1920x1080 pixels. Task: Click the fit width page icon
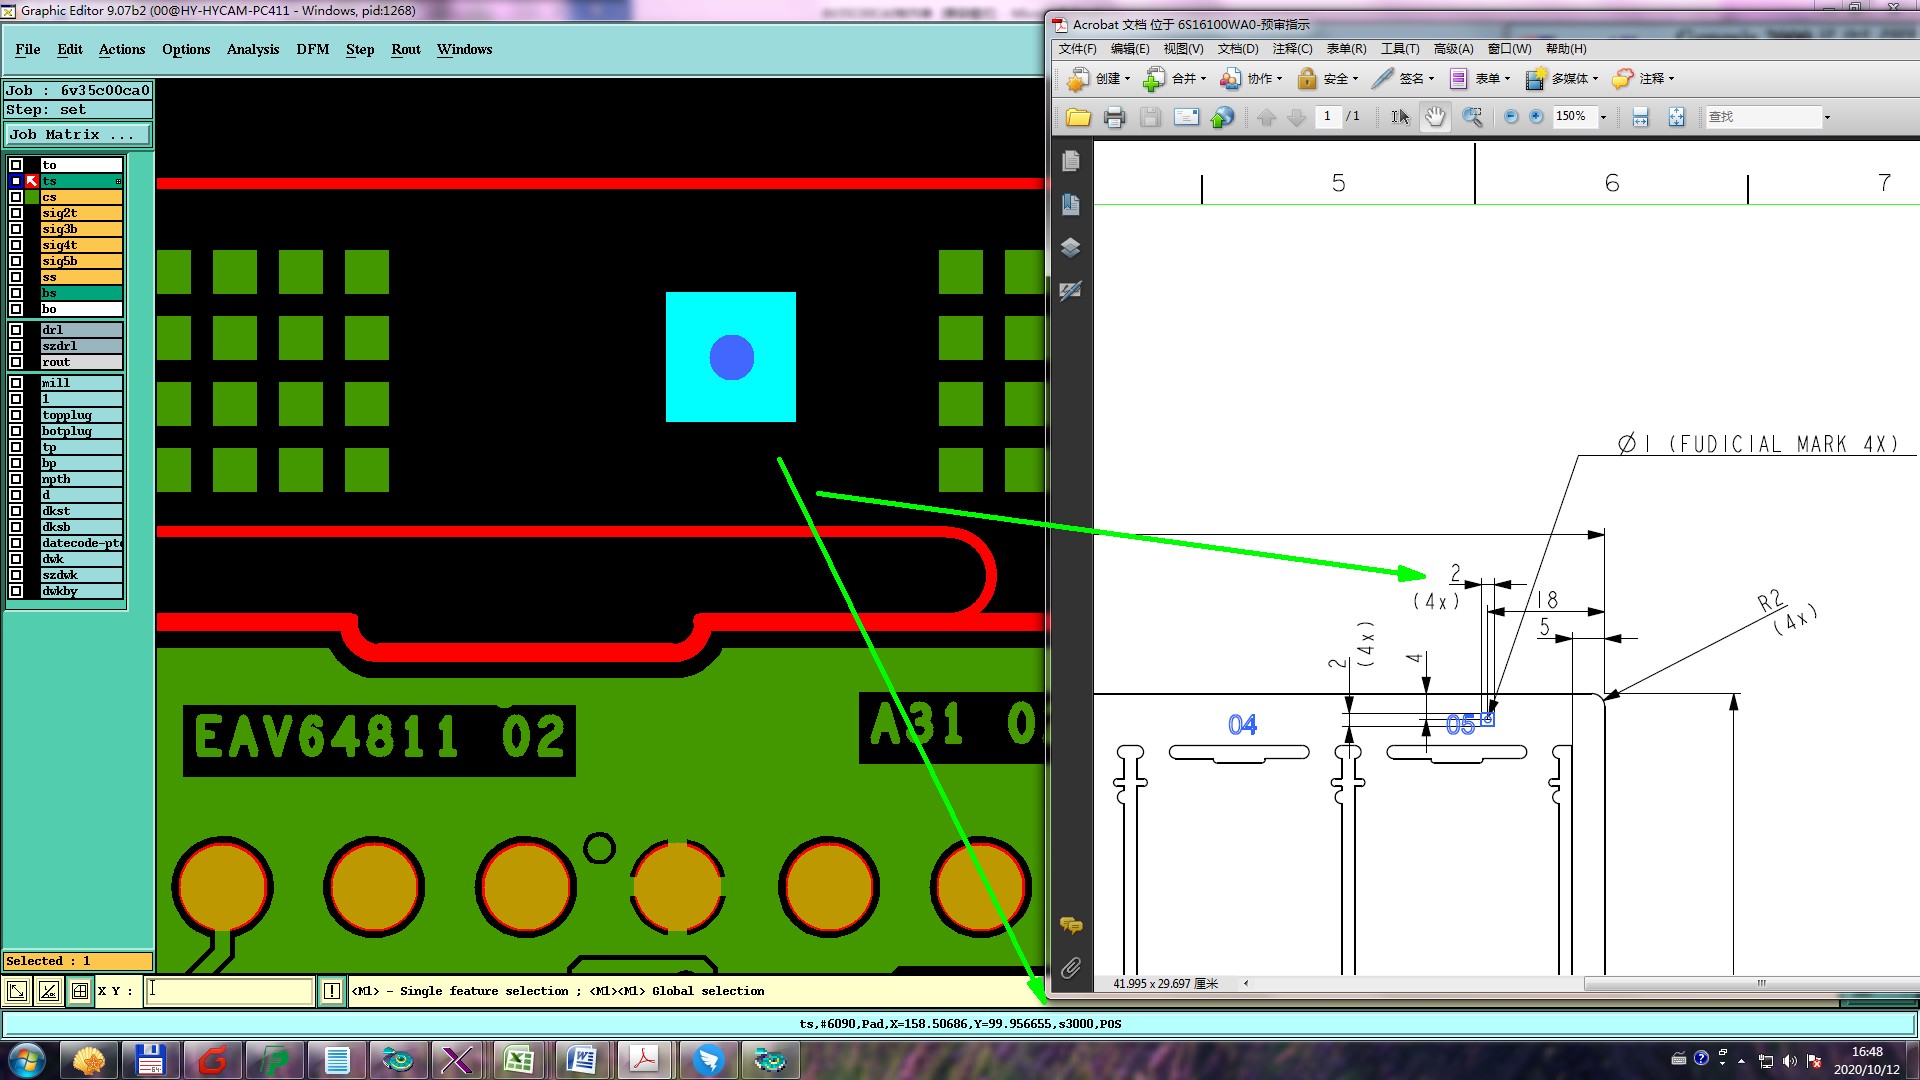[1640, 117]
